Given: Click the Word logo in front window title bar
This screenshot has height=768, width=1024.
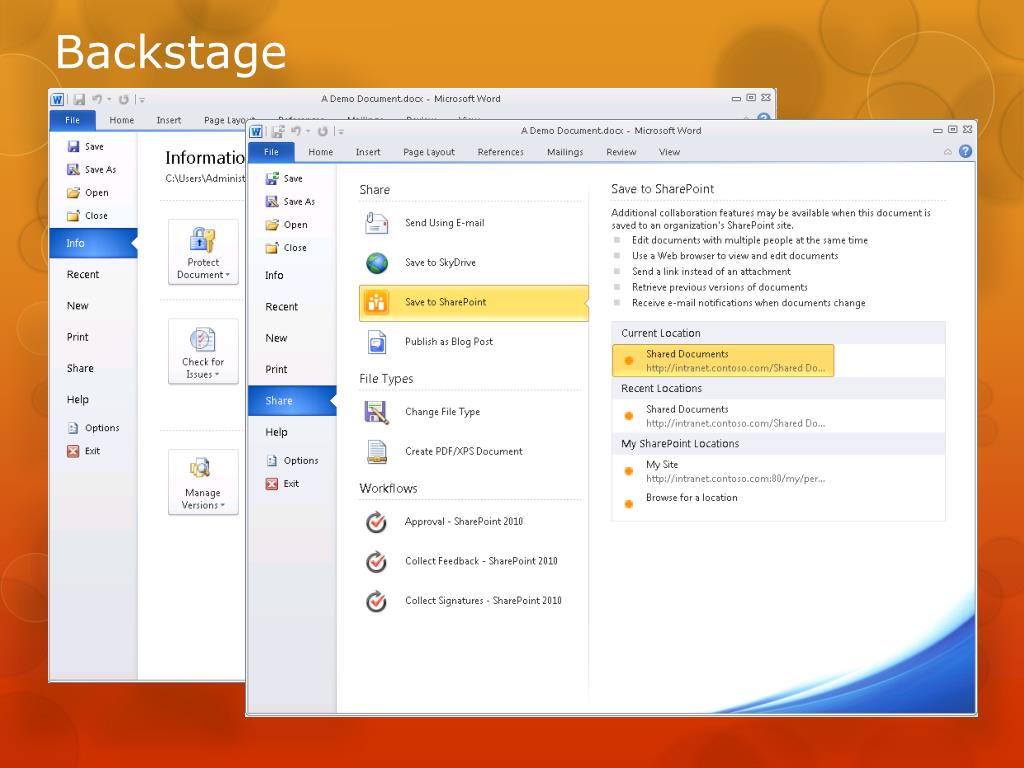Looking at the screenshot, I should tap(256, 132).
